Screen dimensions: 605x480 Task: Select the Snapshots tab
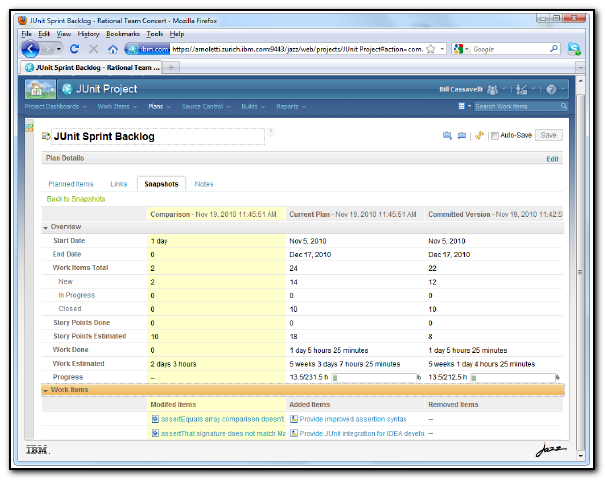[161, 184]
